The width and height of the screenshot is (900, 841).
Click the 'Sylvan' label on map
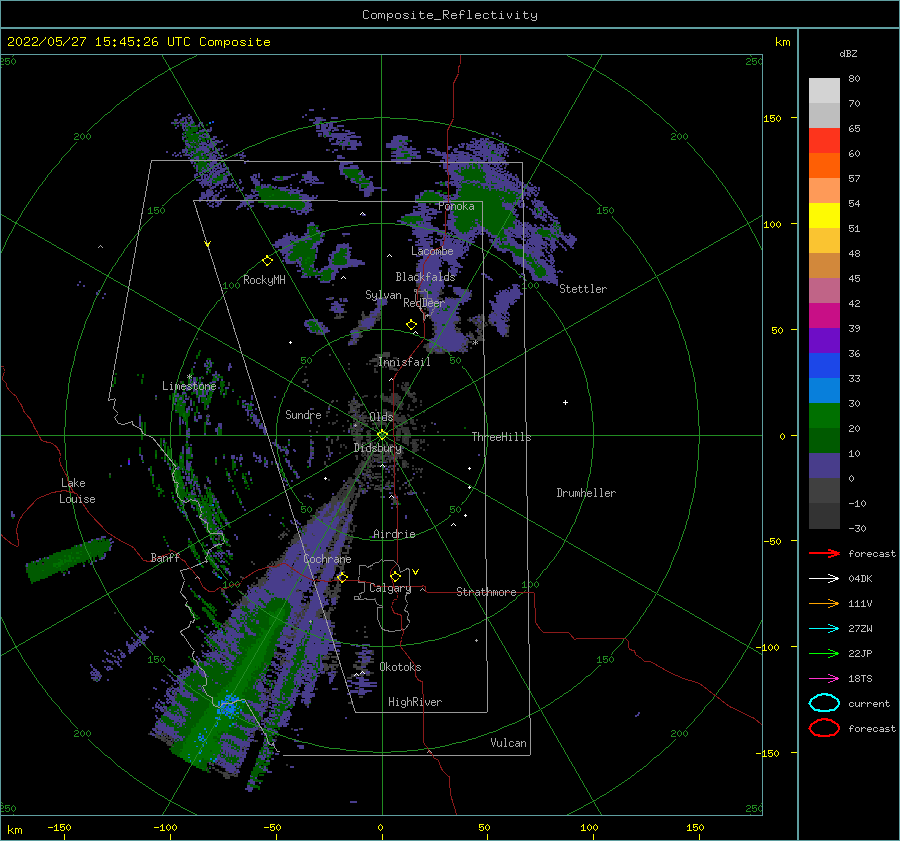383,295
